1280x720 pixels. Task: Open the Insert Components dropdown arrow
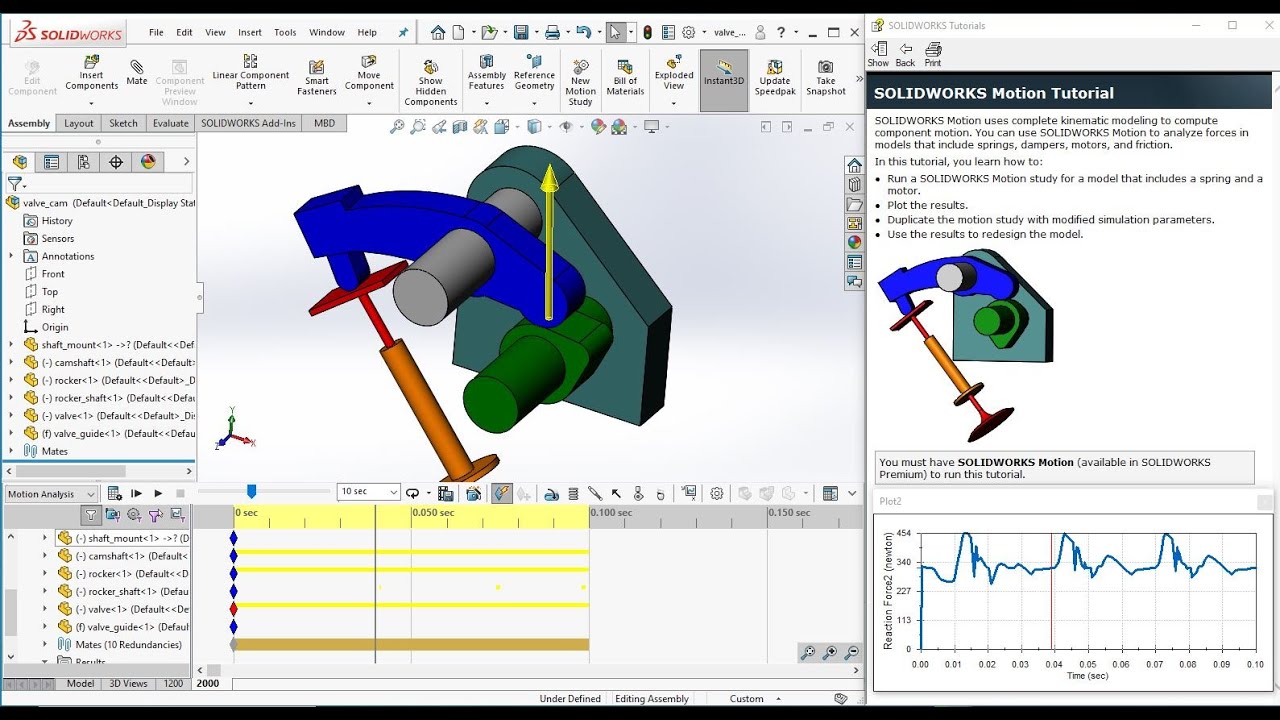91,103
